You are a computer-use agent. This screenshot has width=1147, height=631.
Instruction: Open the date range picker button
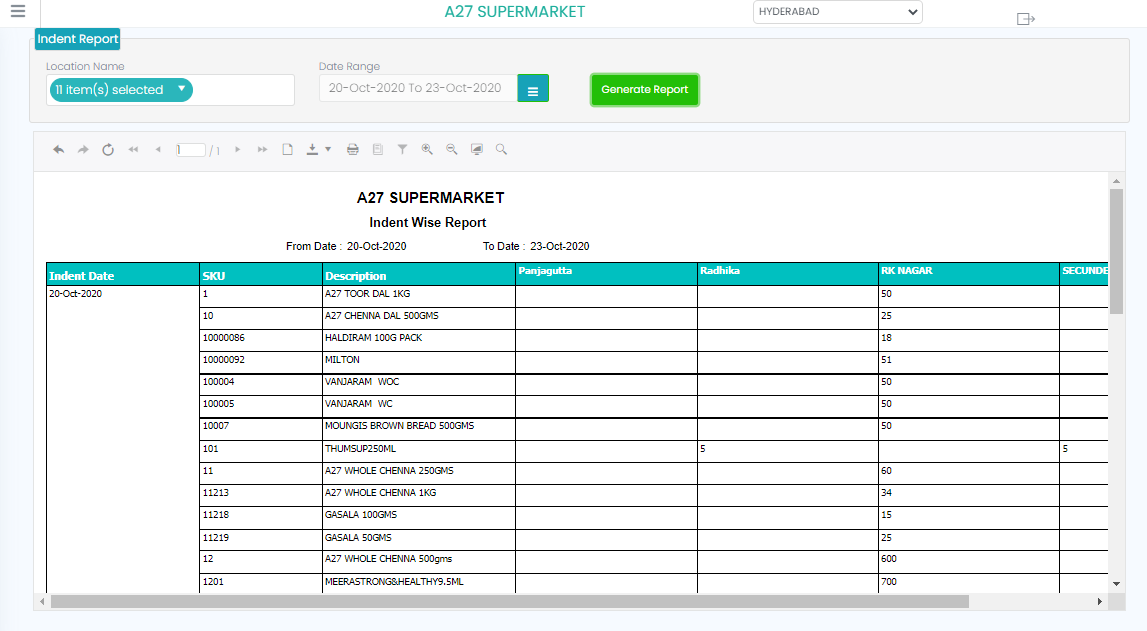[533, 89]
